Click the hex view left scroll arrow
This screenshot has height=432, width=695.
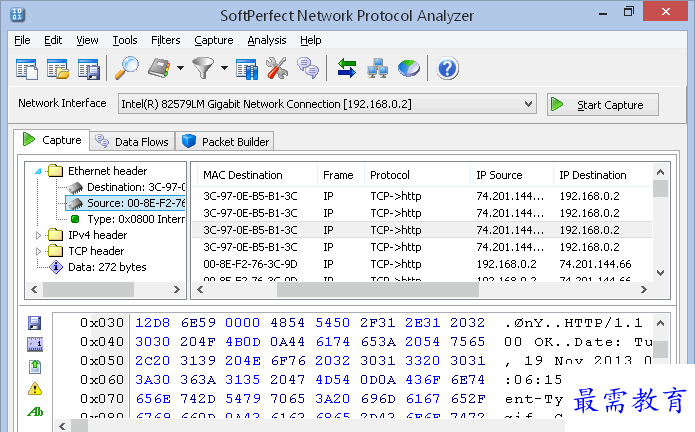[x=62, y=427]
